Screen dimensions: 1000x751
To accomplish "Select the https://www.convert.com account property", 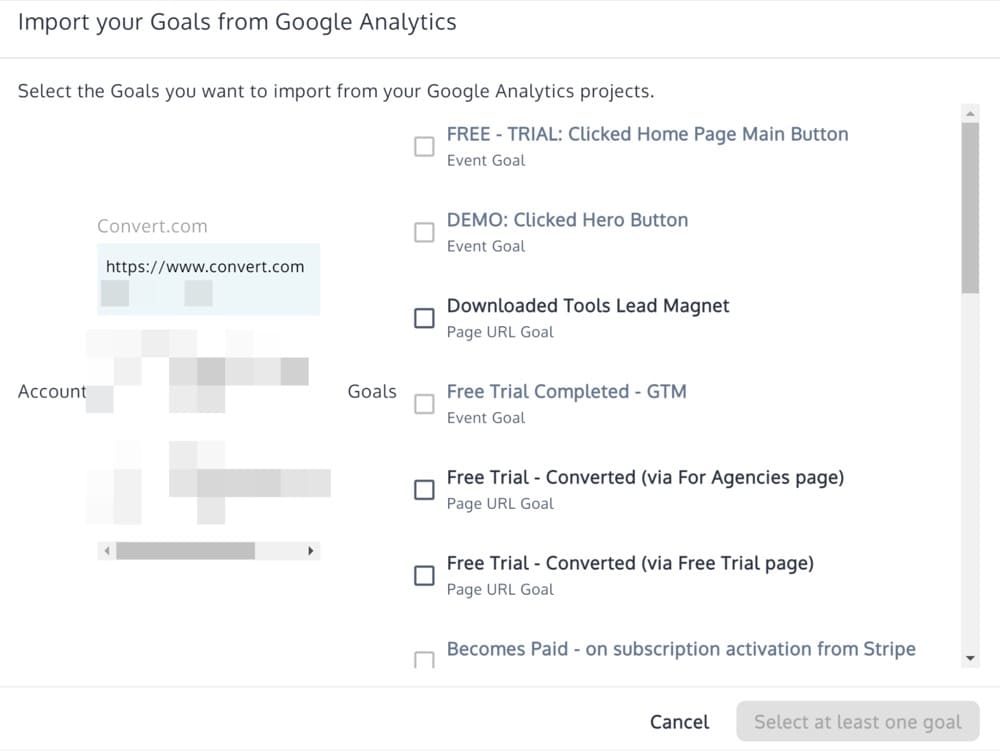I will coord(205,267).
